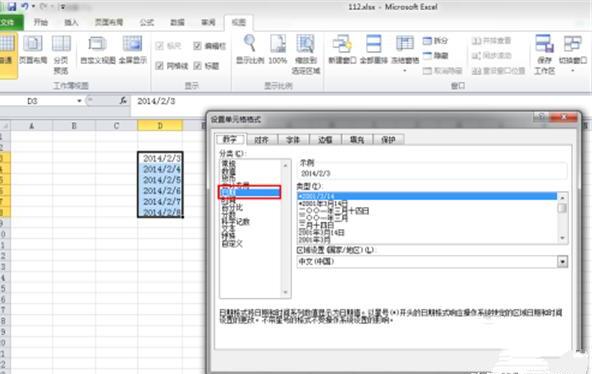Open the undo history dropdown arrow

(x=33, y=7)
